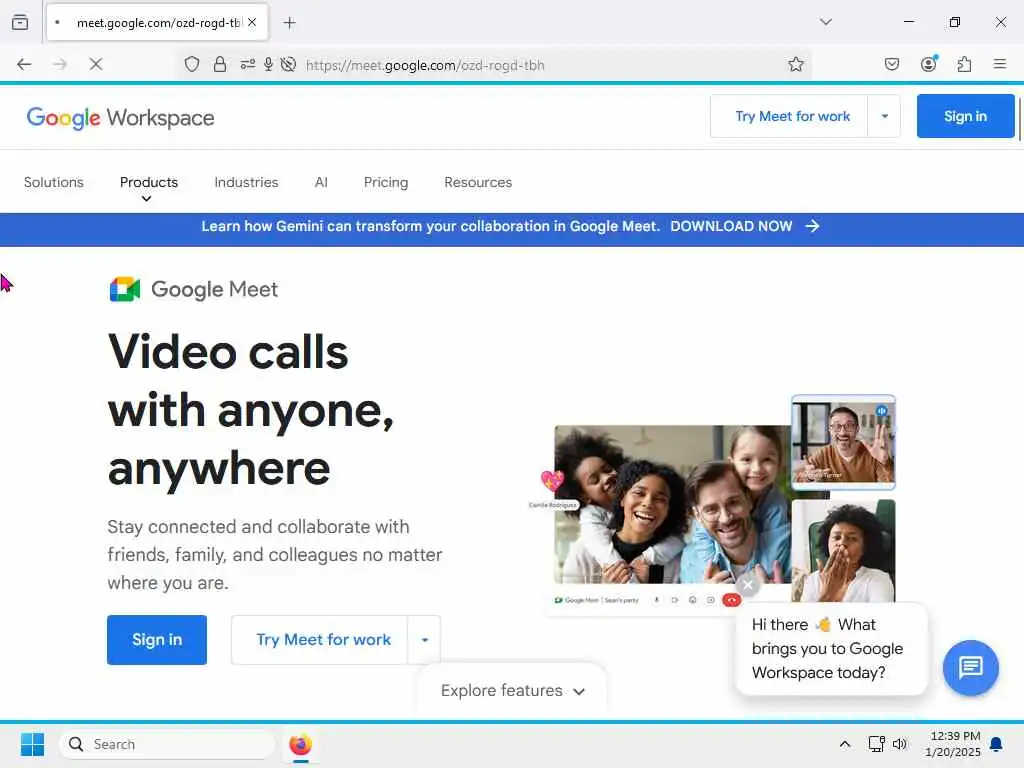This screenshot has height=768, width=1024.
Task: Open microphone permission icon in address bar
Action: point(268,64)
